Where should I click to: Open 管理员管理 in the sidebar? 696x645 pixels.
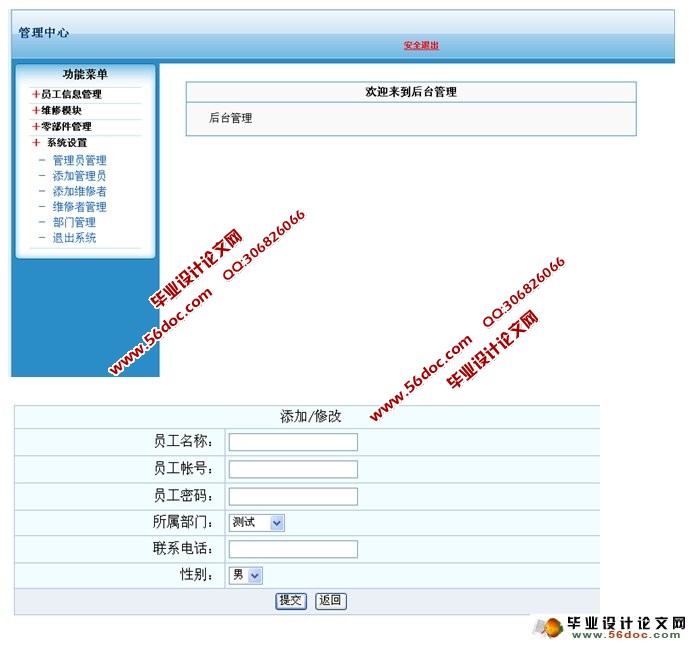coord(79,160)
